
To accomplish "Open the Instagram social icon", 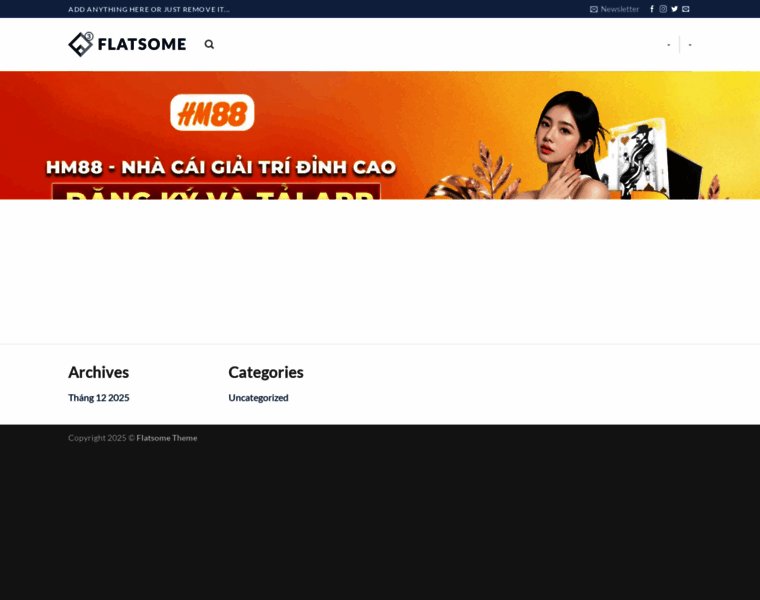I will click(663, 9).
